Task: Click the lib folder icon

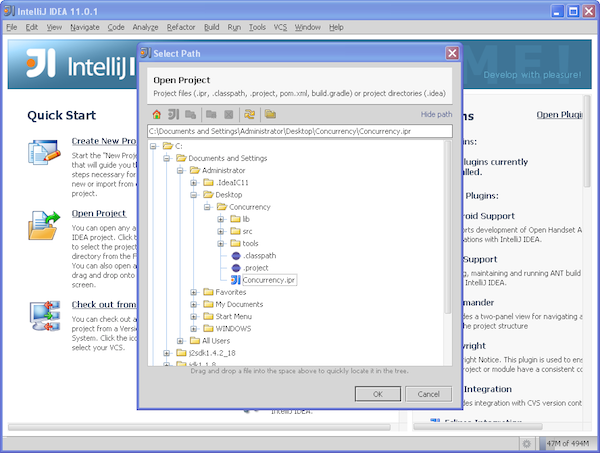Action: coord(235,219)
